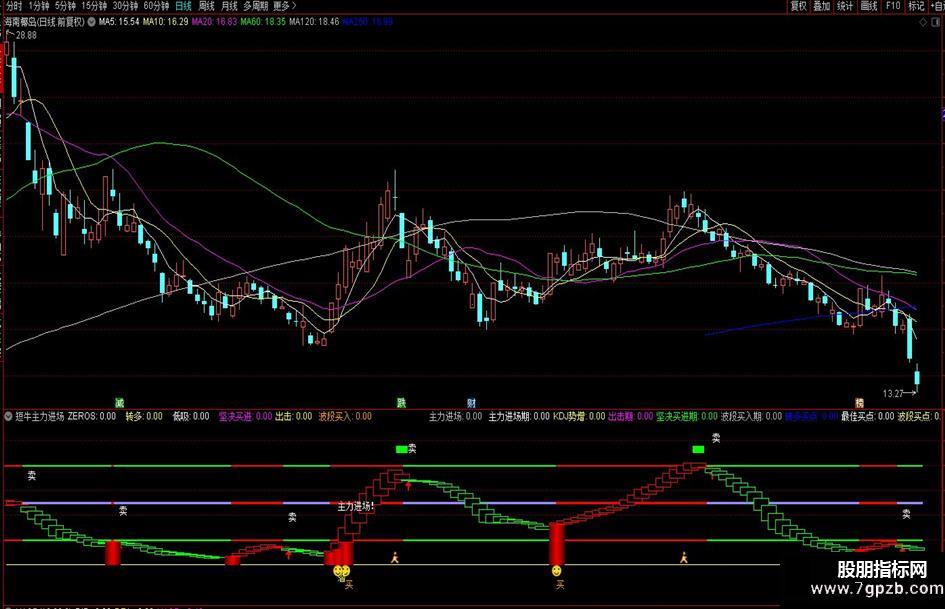Expand the 更多 periods menu
This screenshot has height=609, width=945.
pos(284,6)
